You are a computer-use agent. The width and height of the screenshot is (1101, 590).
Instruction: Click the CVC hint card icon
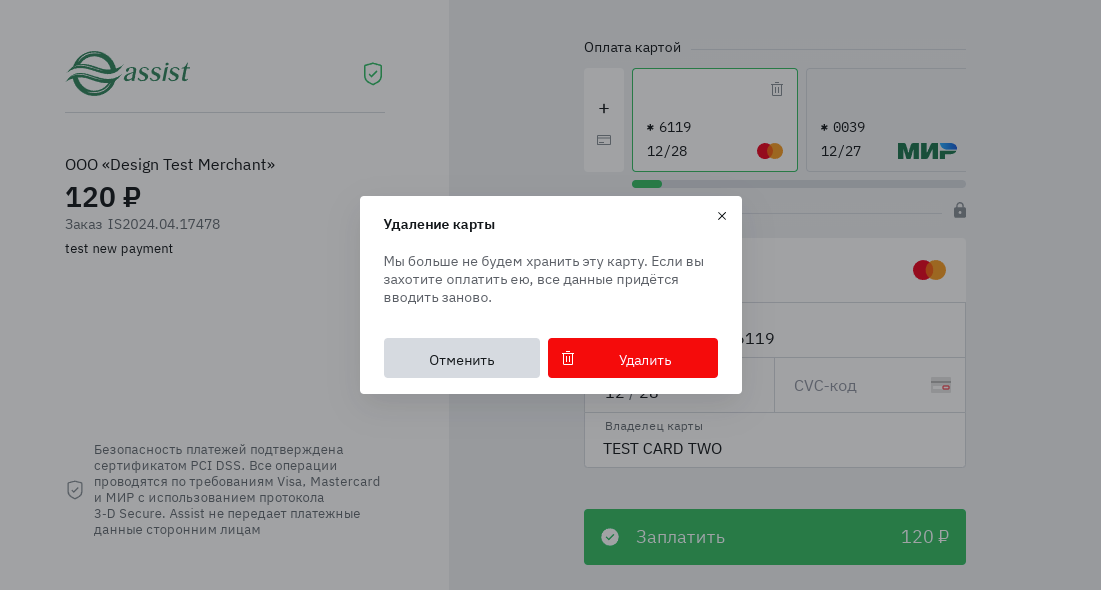tap(940, 385)
